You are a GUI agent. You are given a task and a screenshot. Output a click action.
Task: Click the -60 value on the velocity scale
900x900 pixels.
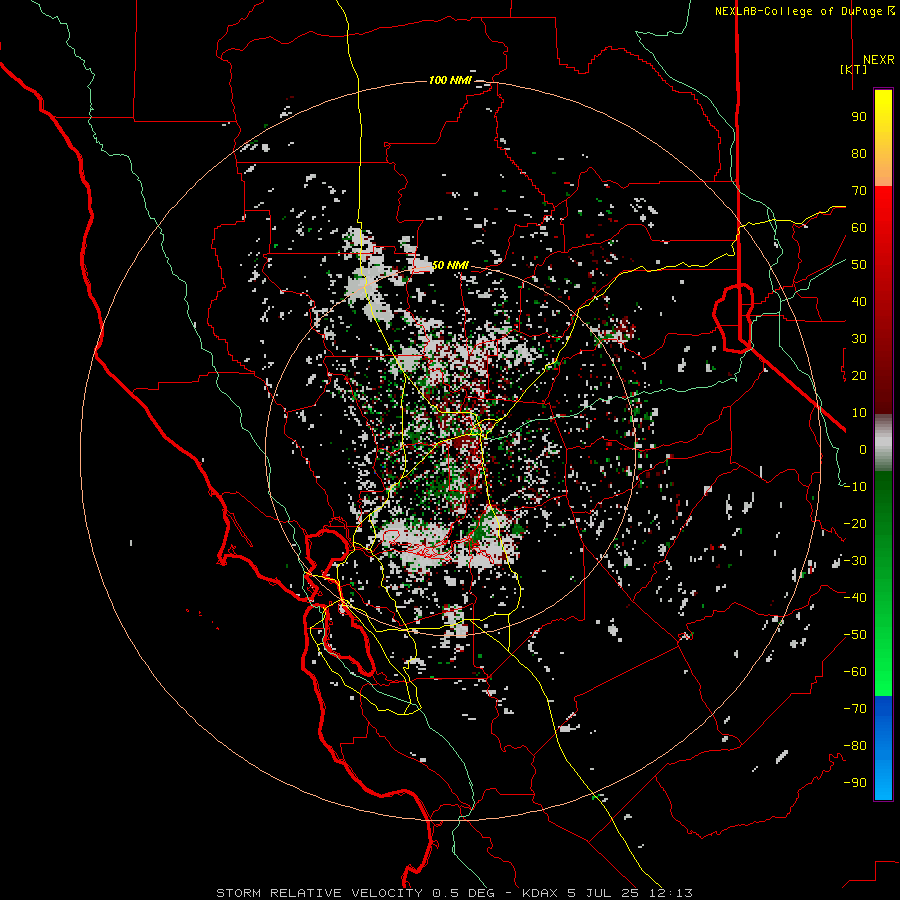(x=855, y=672)
